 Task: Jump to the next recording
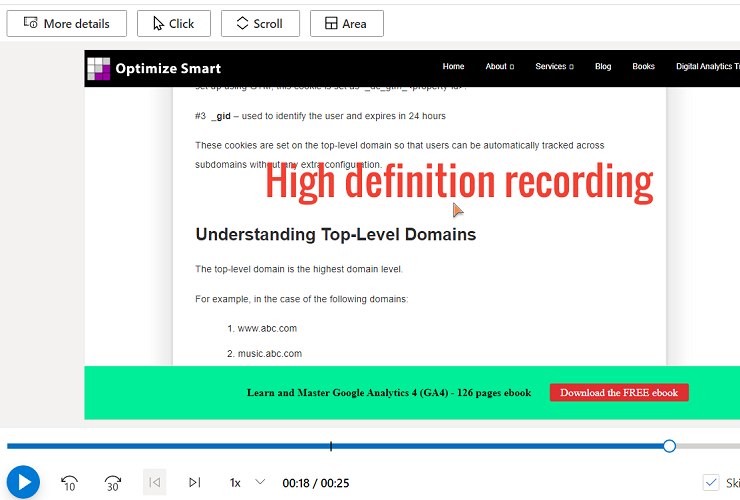[194, 482]
